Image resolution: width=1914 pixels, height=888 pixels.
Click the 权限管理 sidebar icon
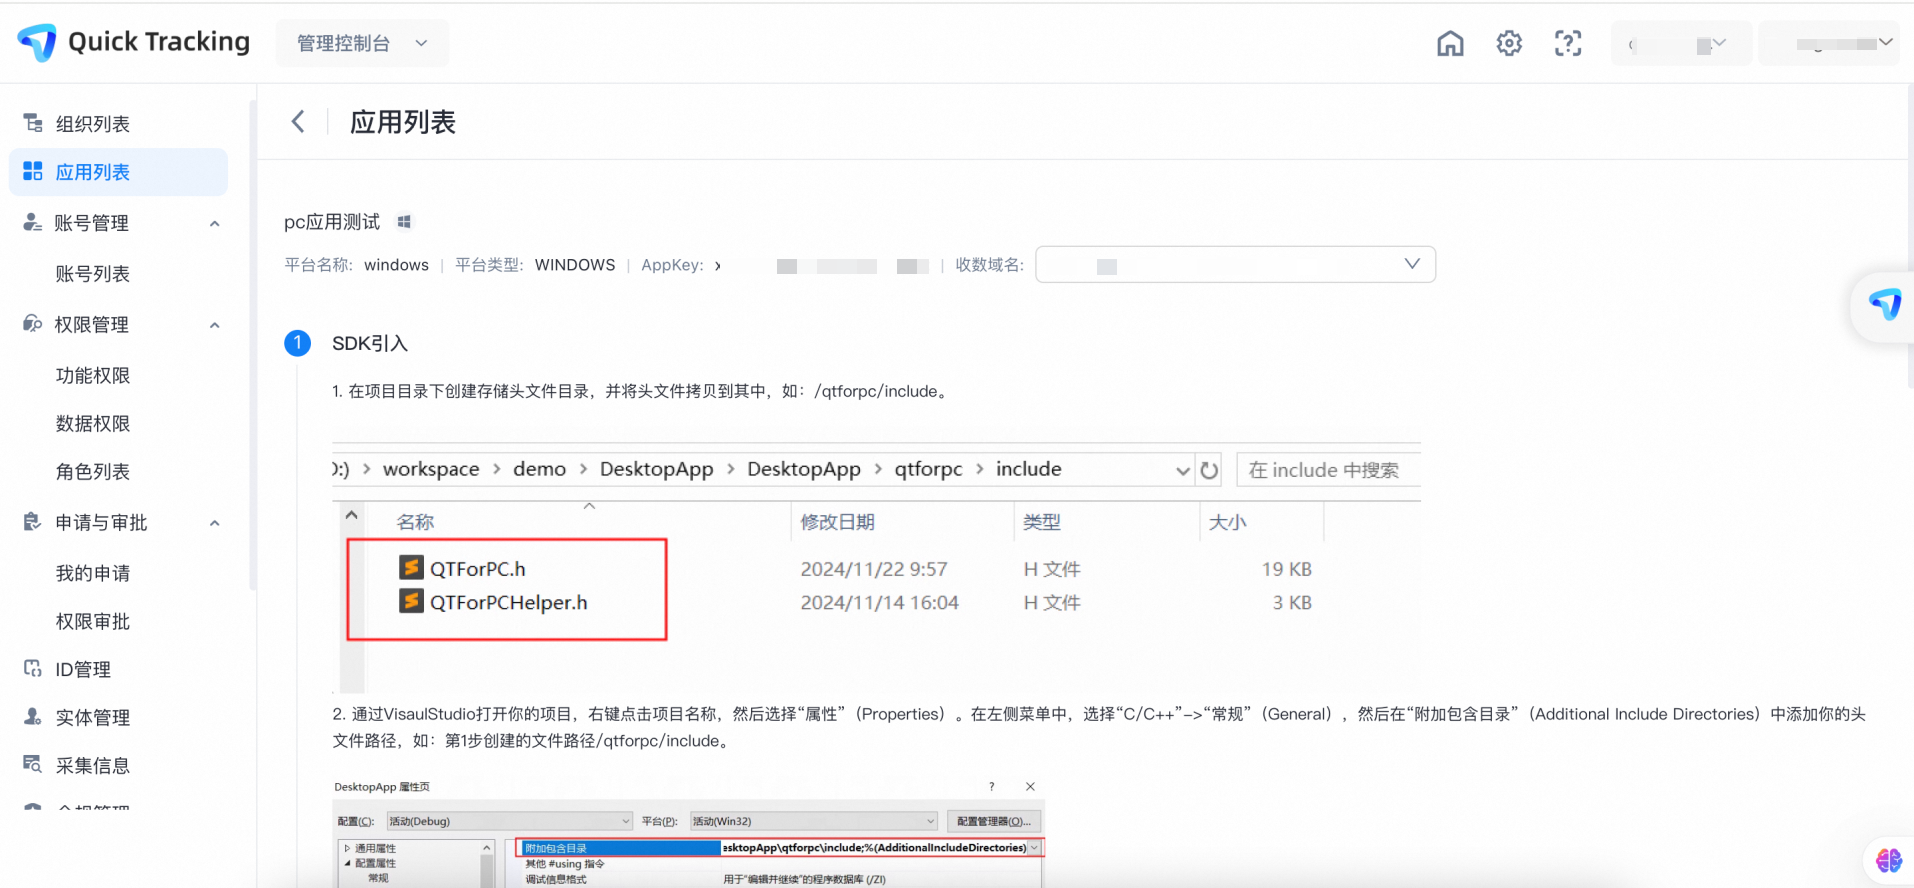pyautogui.click(x=33, y=324)
